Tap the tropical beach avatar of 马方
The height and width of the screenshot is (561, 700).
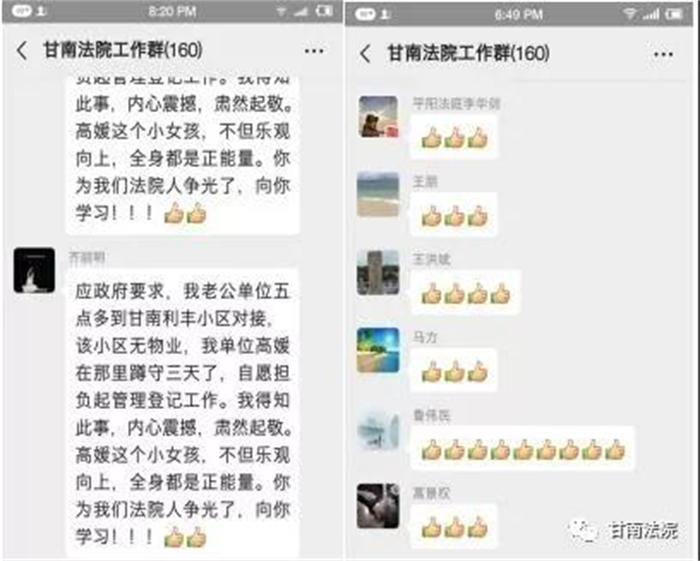click(x=378, y=350)
